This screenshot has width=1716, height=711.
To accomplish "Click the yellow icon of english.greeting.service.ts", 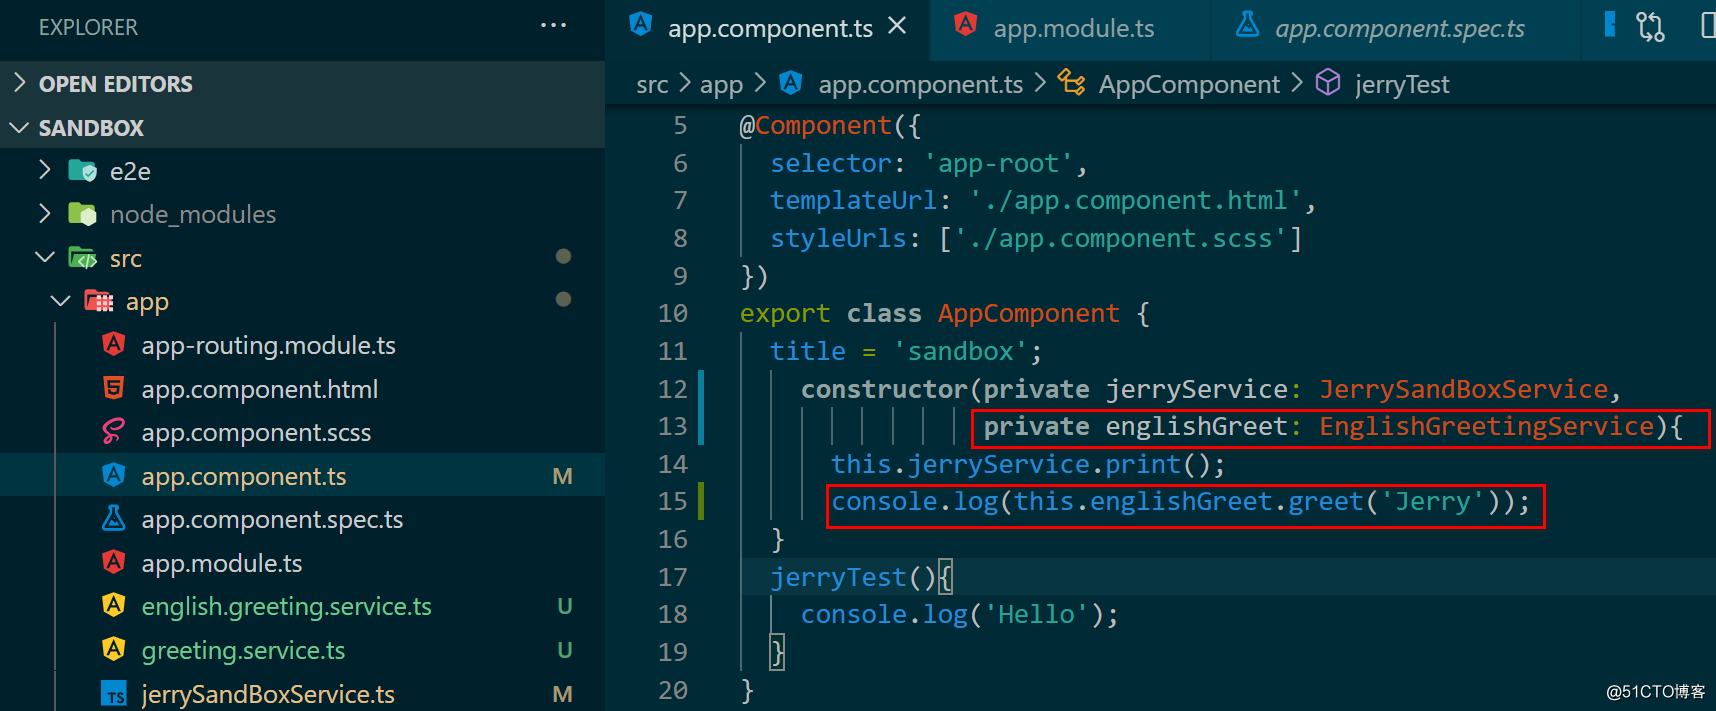I will point(114,606).
